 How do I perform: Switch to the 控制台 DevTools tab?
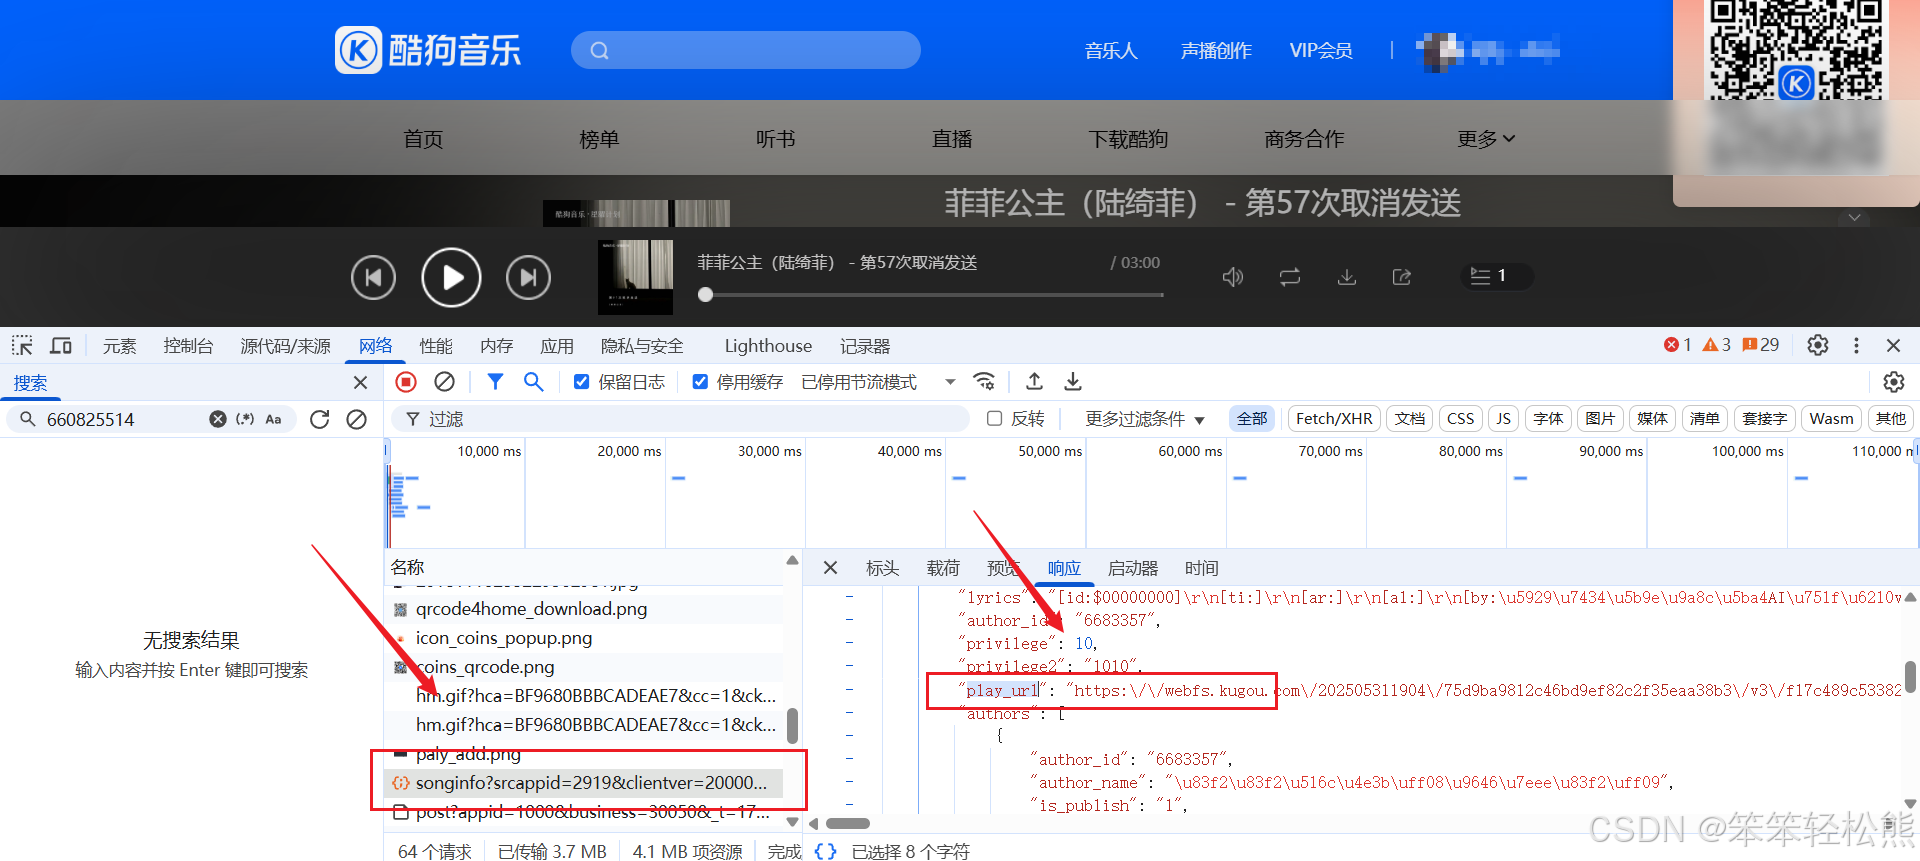[188, 346]
